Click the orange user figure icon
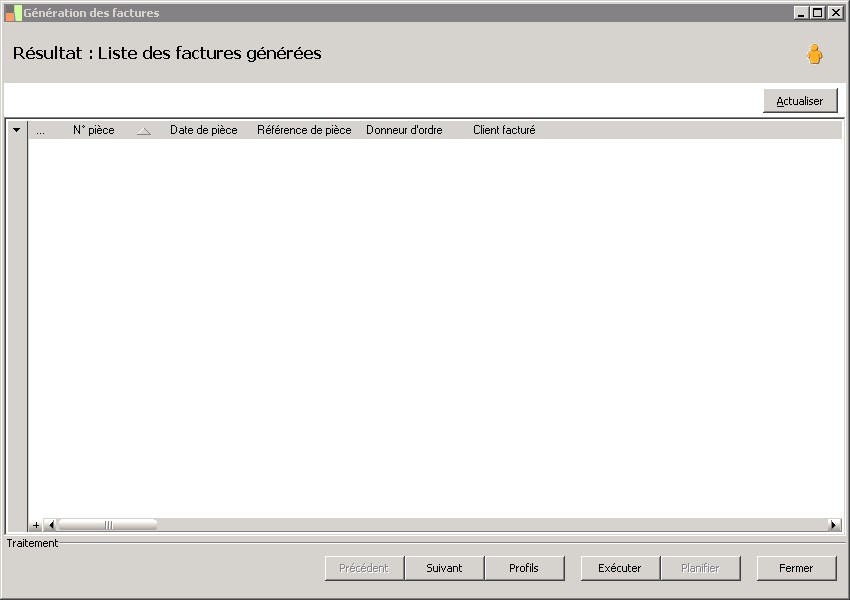Screen dimensions: 850x600 tap(814, 54)
